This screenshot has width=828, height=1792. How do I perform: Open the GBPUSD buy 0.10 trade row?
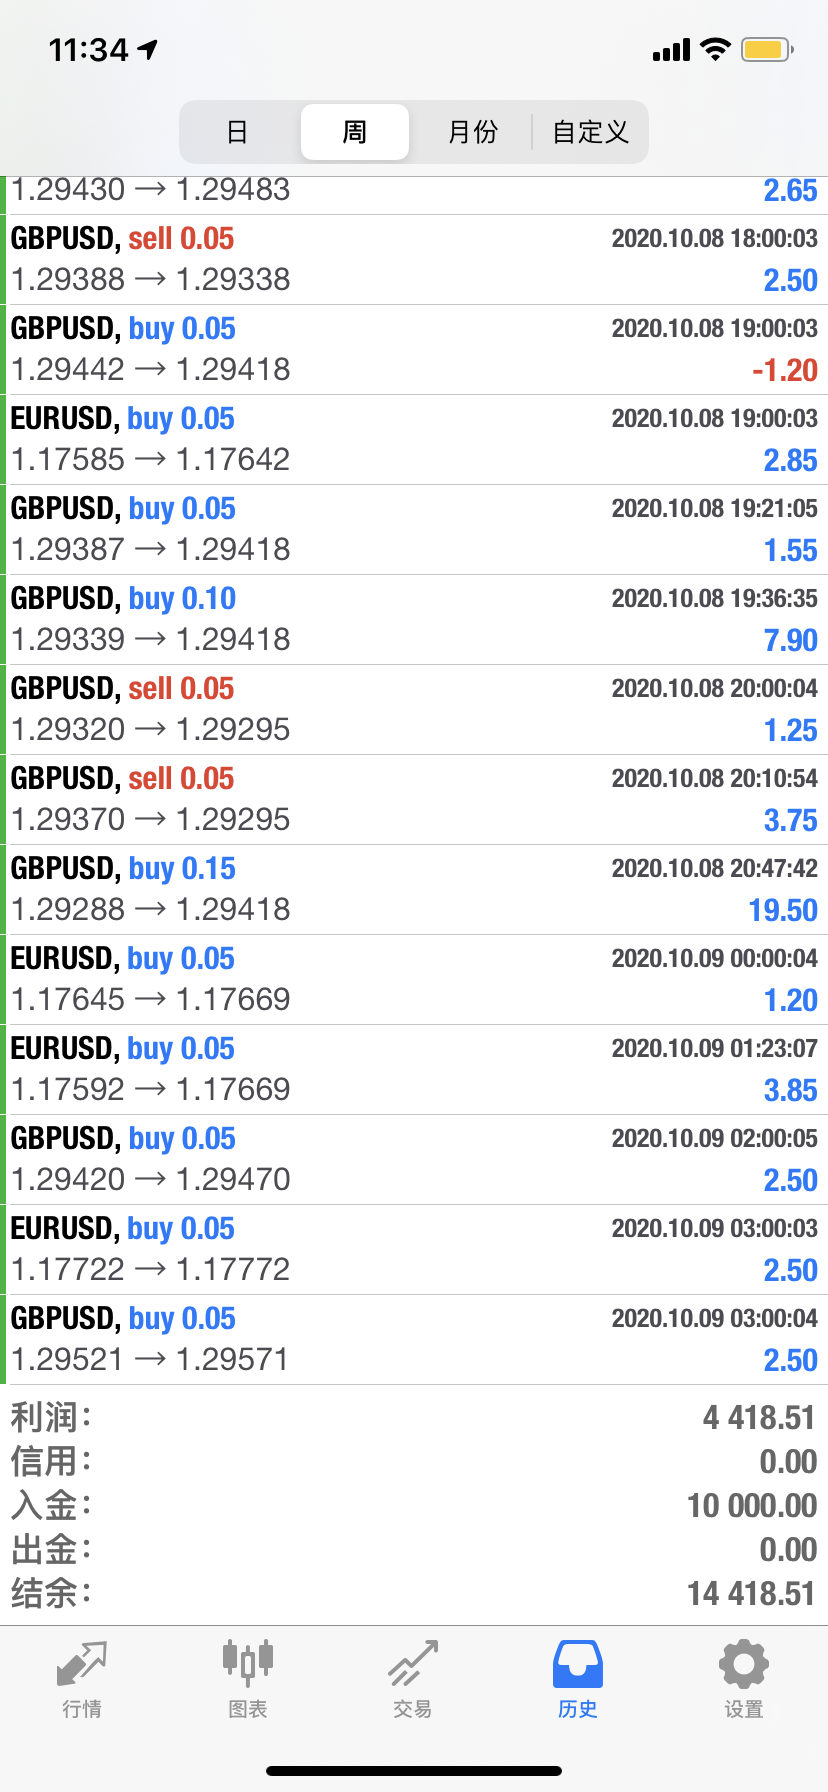point(414,619)
